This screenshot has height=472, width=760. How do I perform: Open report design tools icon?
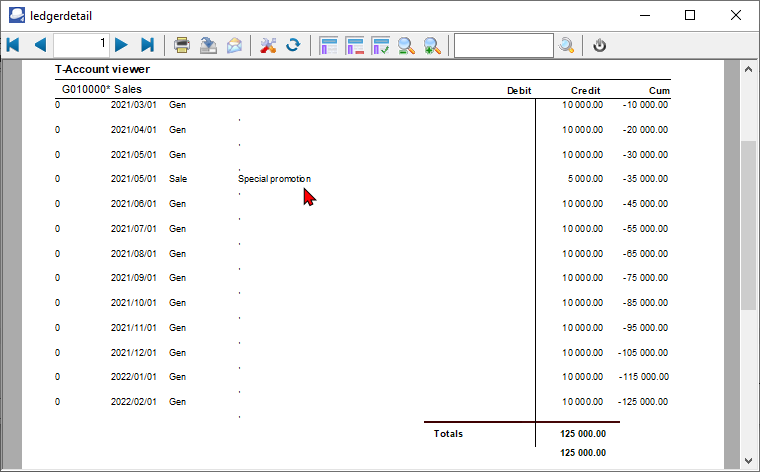coord(268,45)
